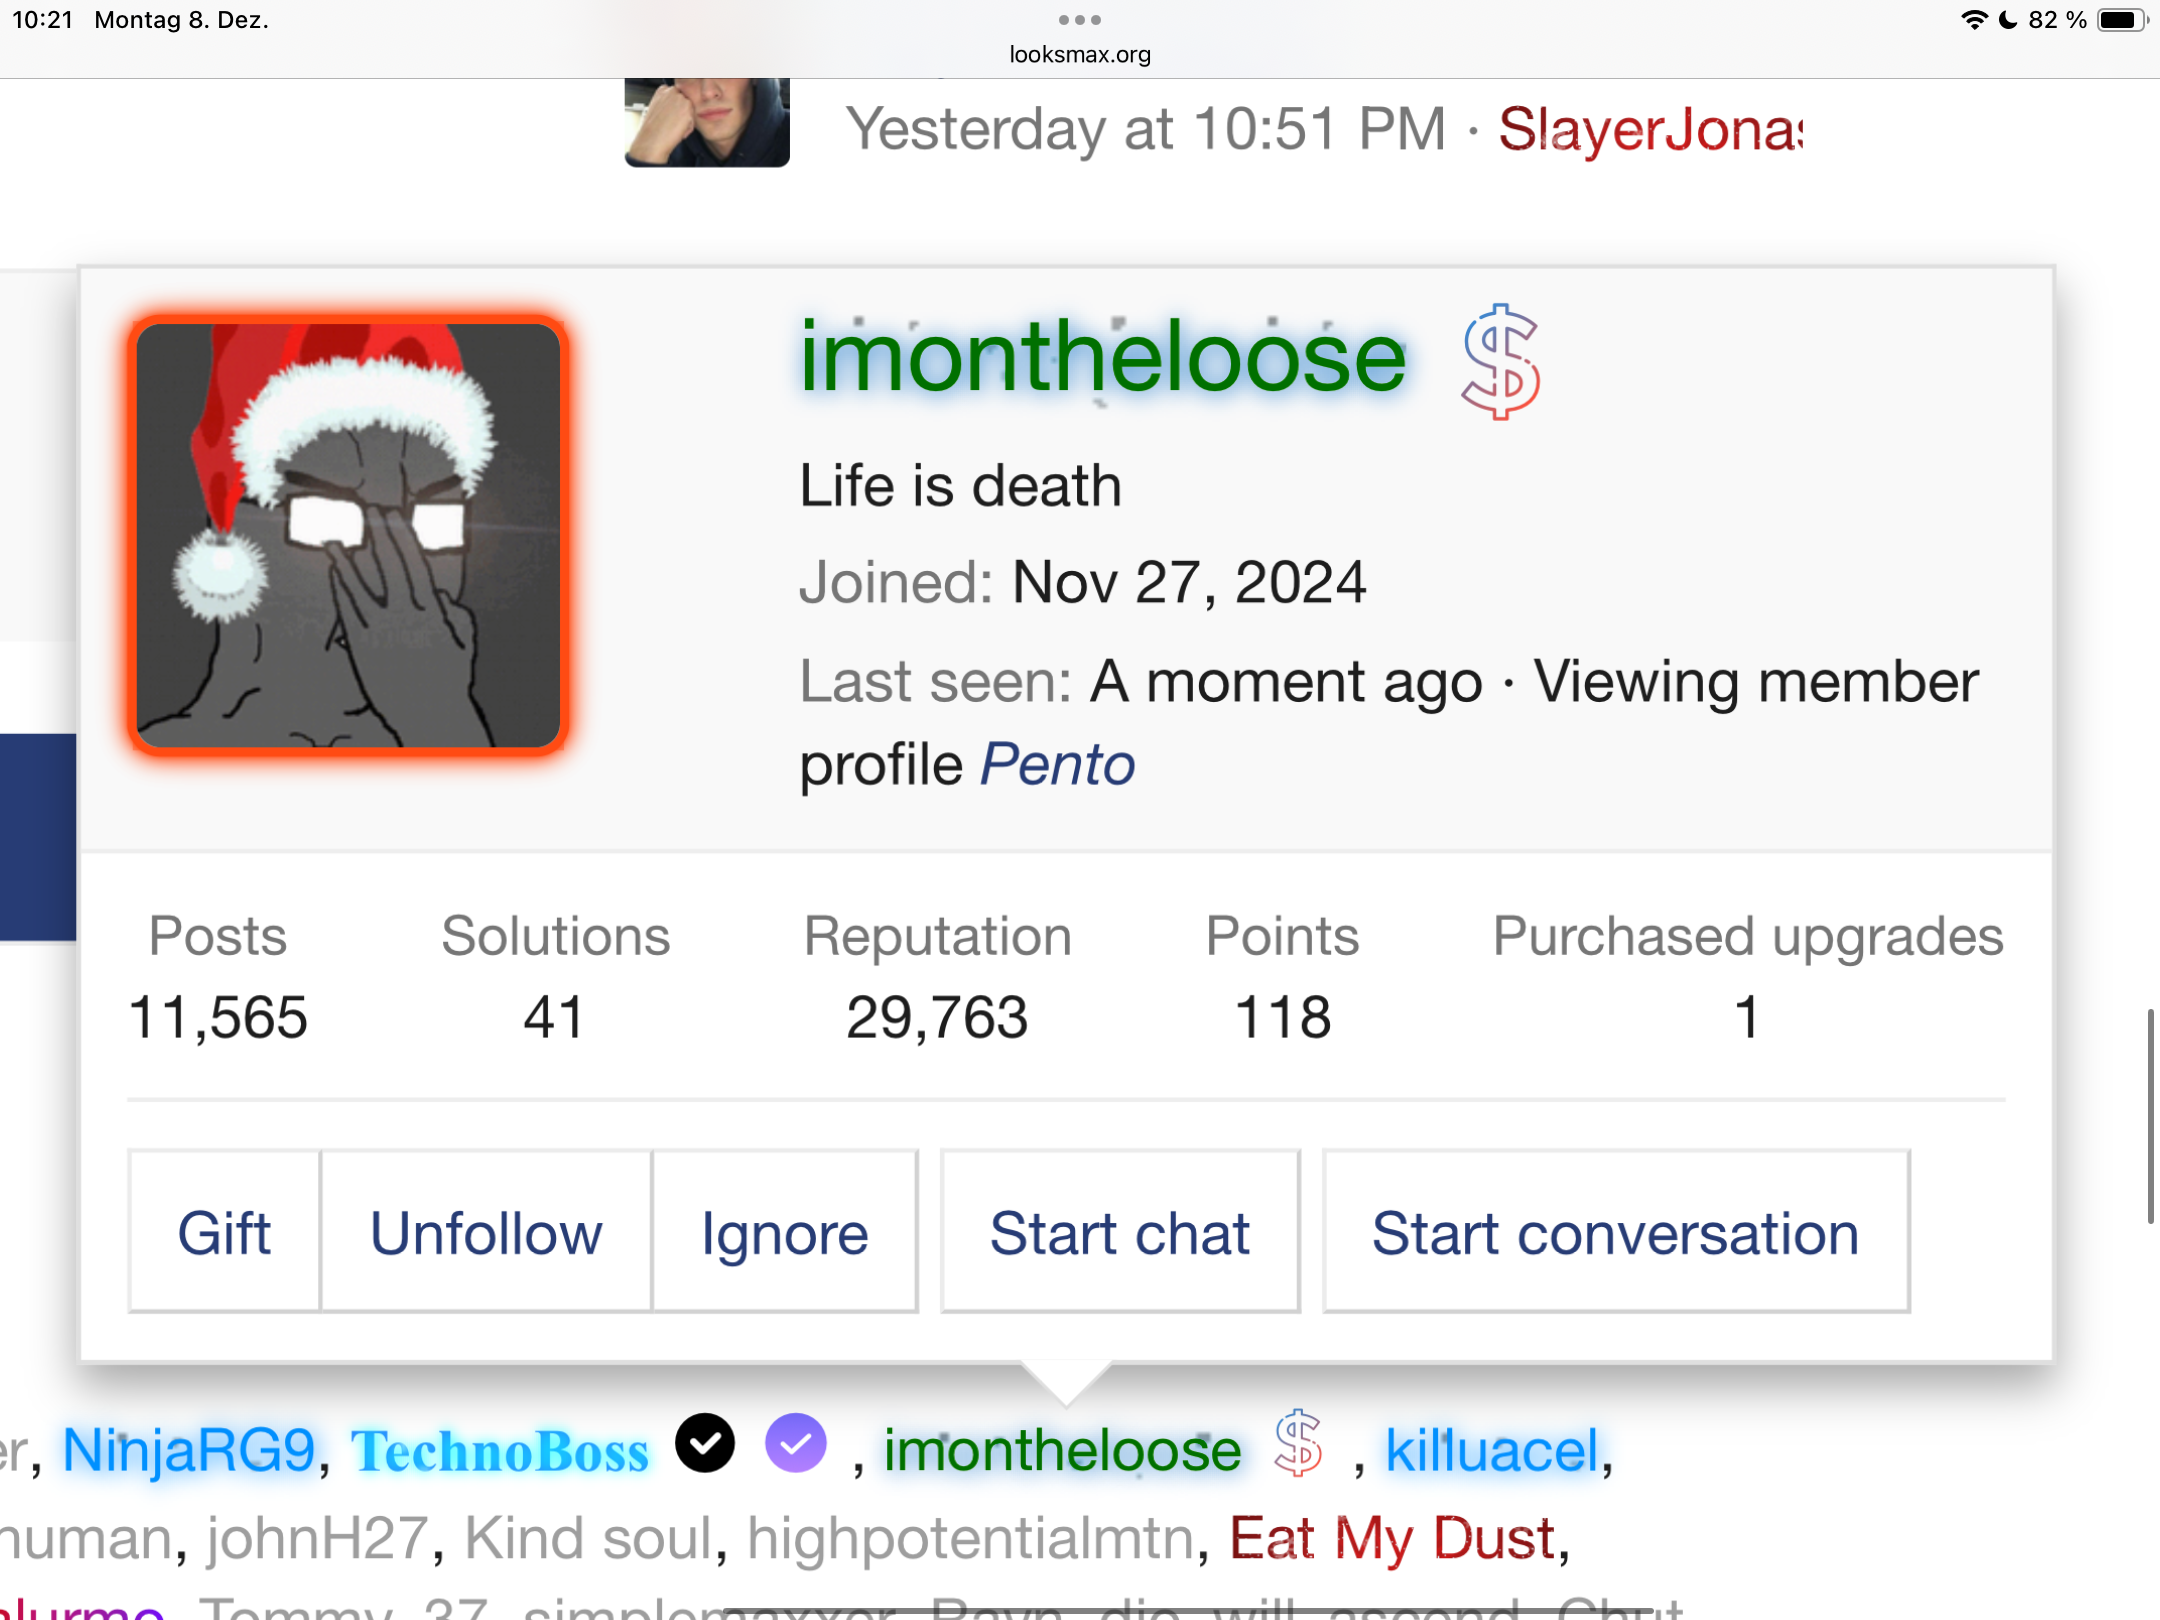2160x1620 pixels.
Task: Click Start conversation button
Action: click(1615, 1232)
